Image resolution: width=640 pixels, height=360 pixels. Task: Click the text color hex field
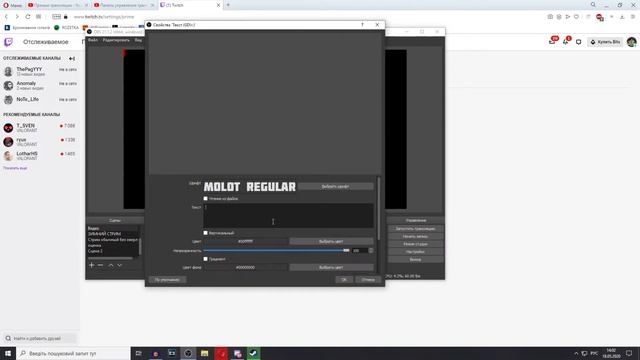(x=245, y=241)
